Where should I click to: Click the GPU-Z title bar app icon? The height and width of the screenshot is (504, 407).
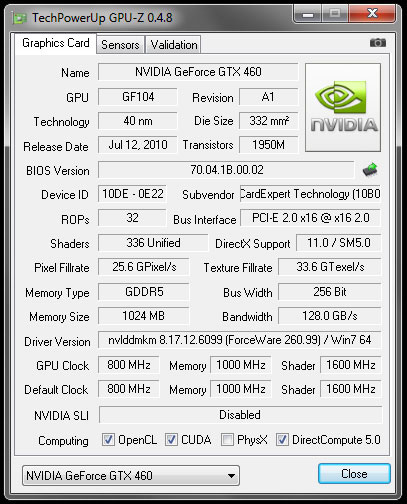pyautogui.click(x=19, y=18)
